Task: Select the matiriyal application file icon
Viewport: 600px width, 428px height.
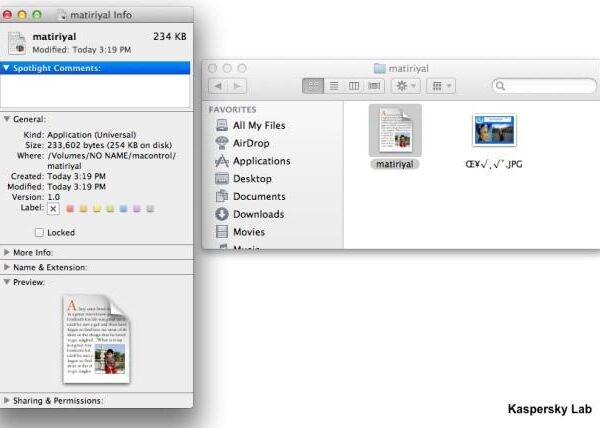Action: pos(395,130)
